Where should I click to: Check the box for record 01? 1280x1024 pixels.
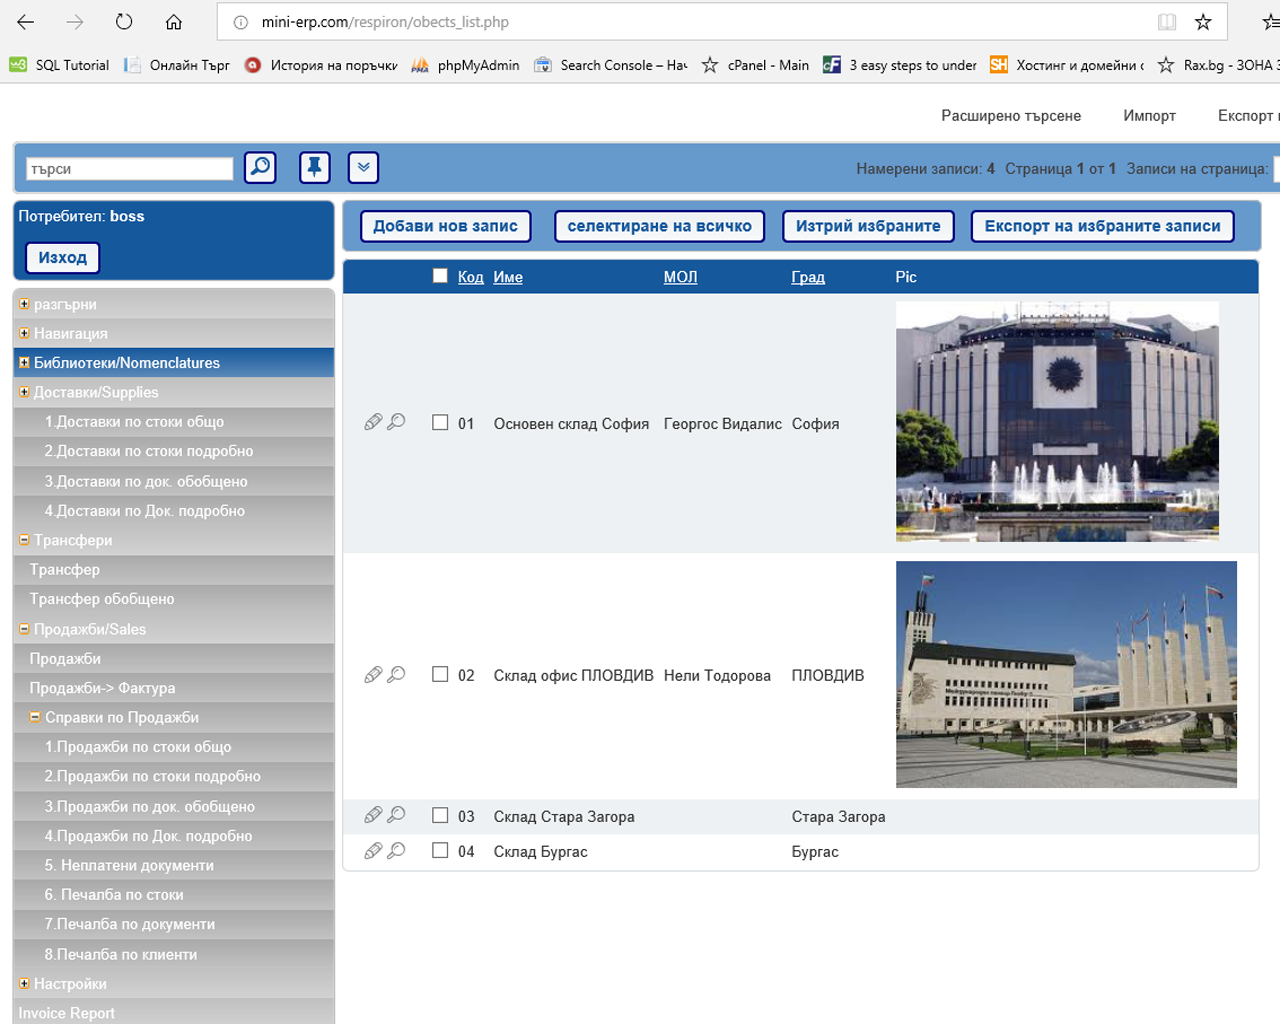tap(440, 423)
